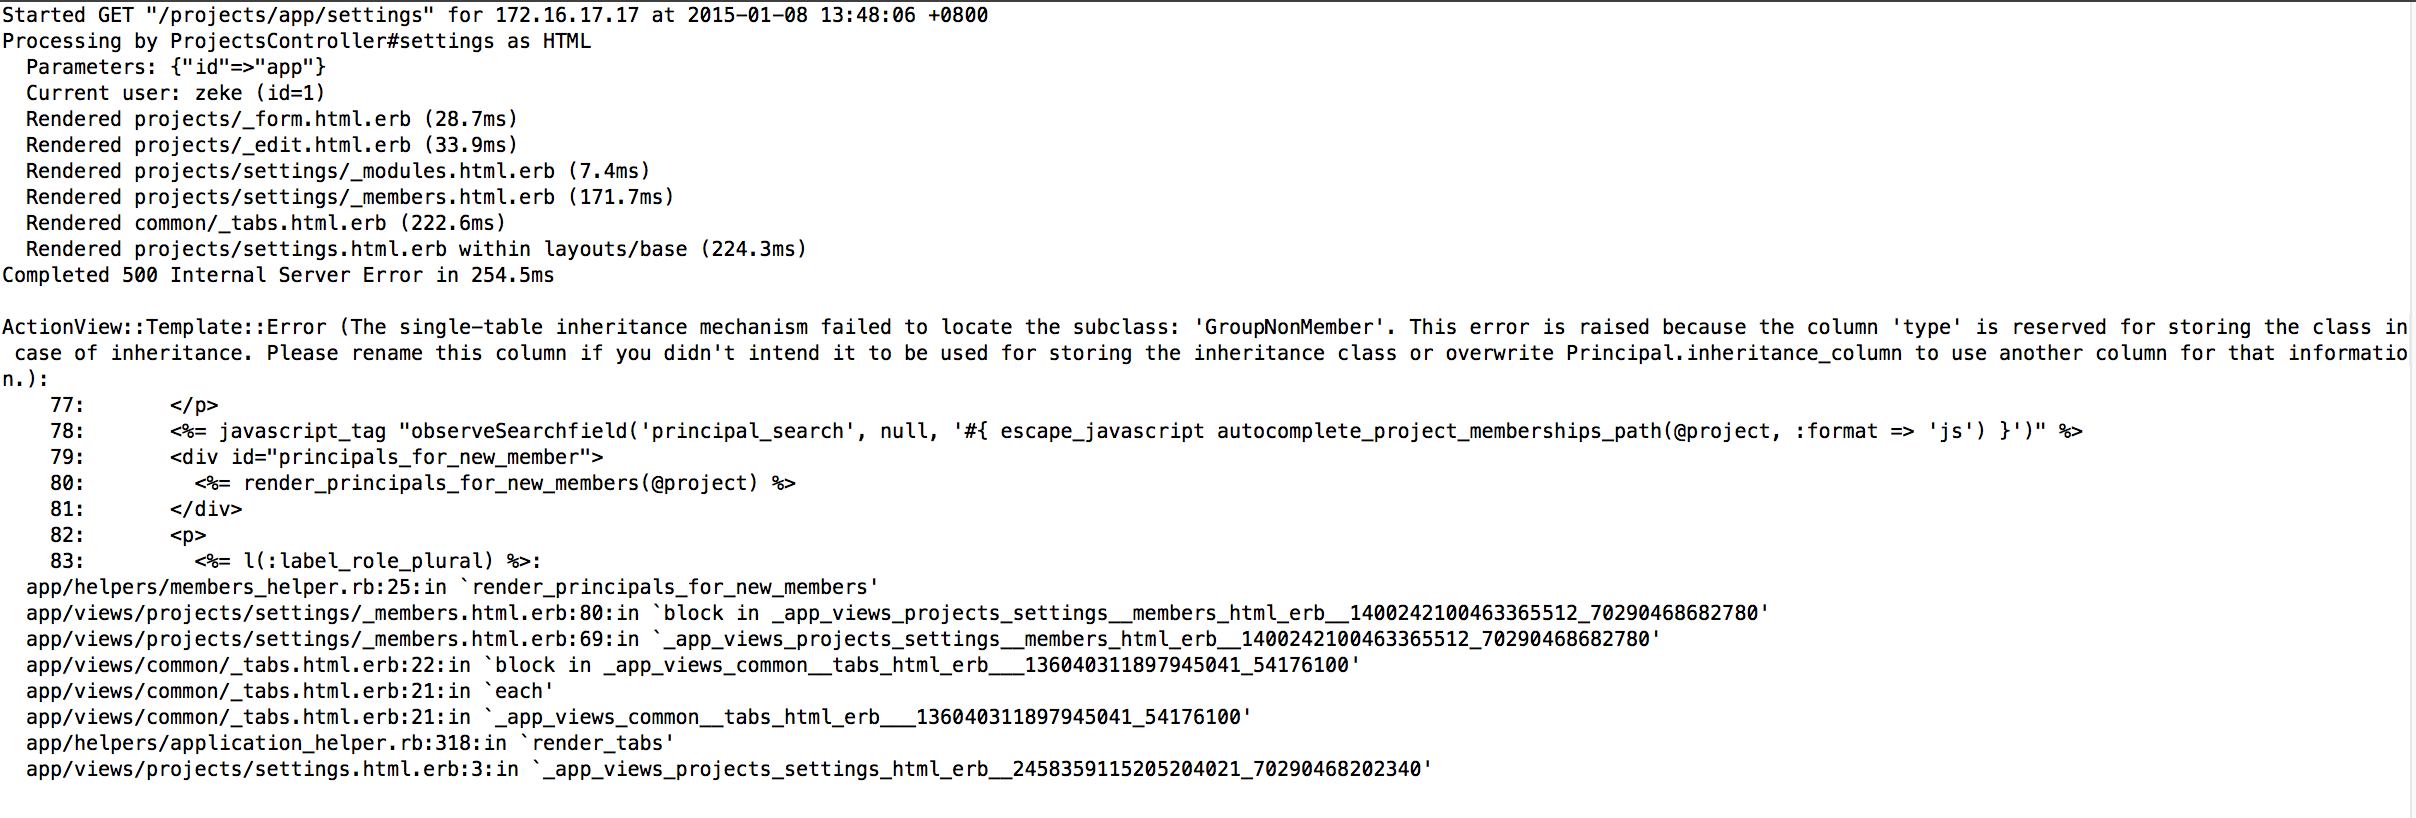Click the rendered settings/_modules.html.erb entry
The image size is (2416, 818).
click(338, 171)
